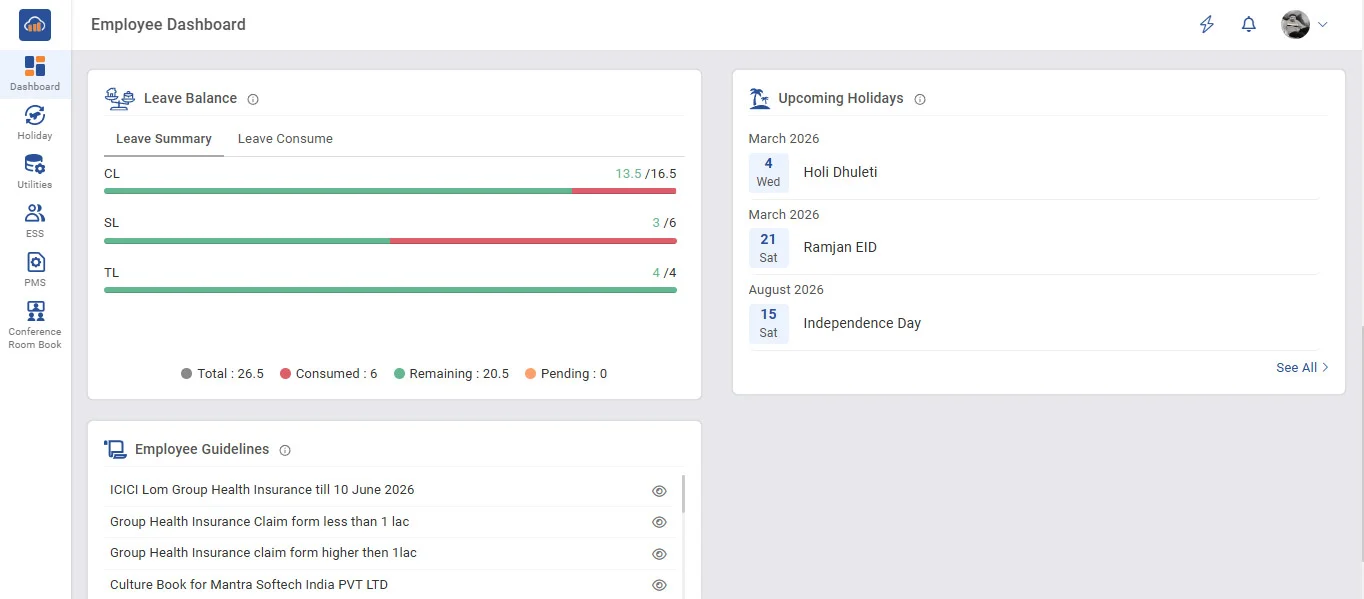Open the profile avatar menu

1295,25
